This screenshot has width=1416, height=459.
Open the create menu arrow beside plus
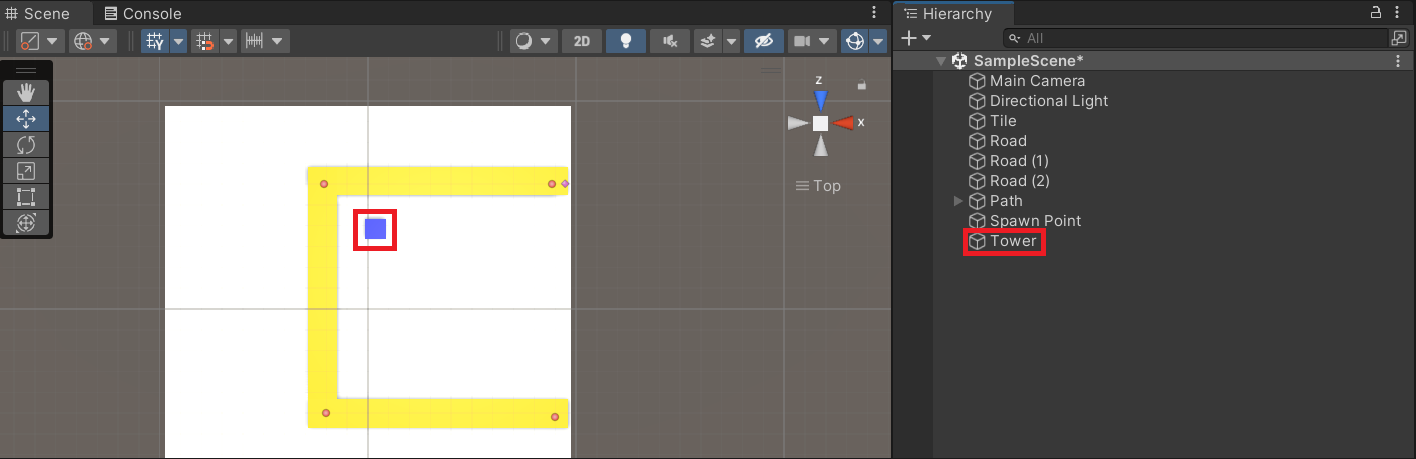926,38
